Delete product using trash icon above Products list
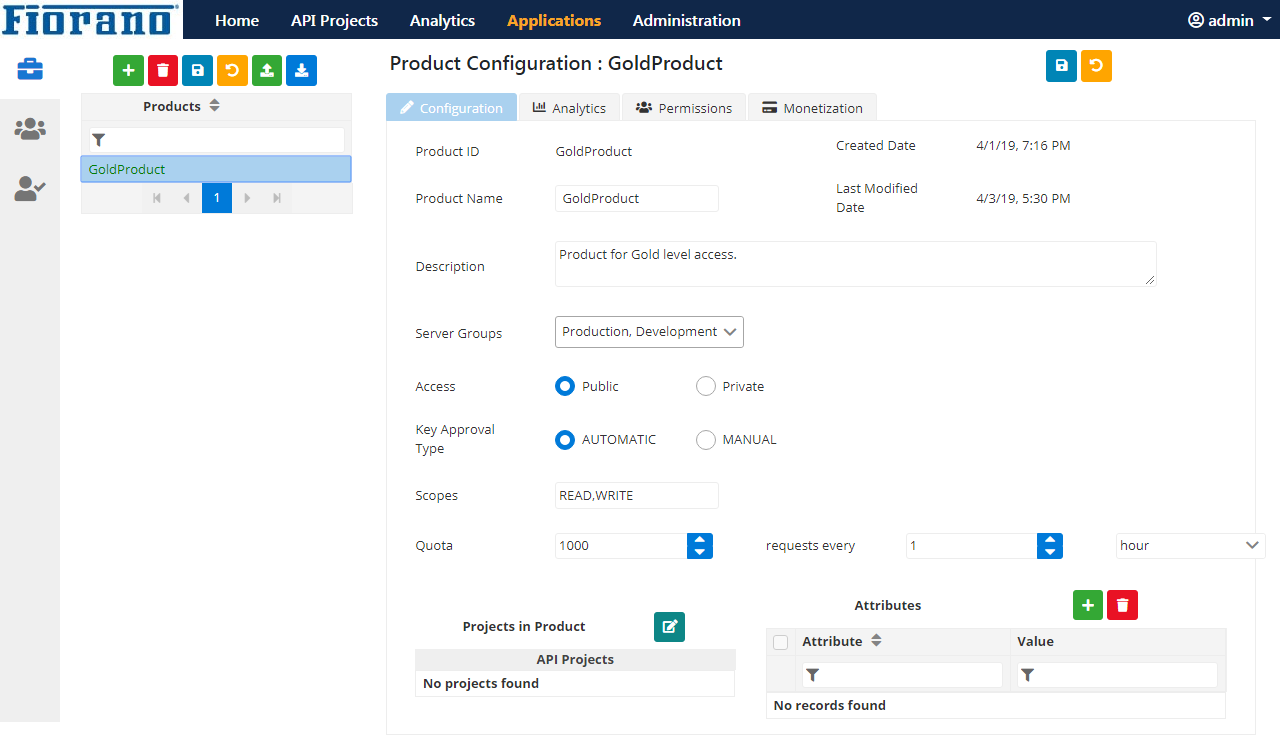 click(x=163, y=71)
